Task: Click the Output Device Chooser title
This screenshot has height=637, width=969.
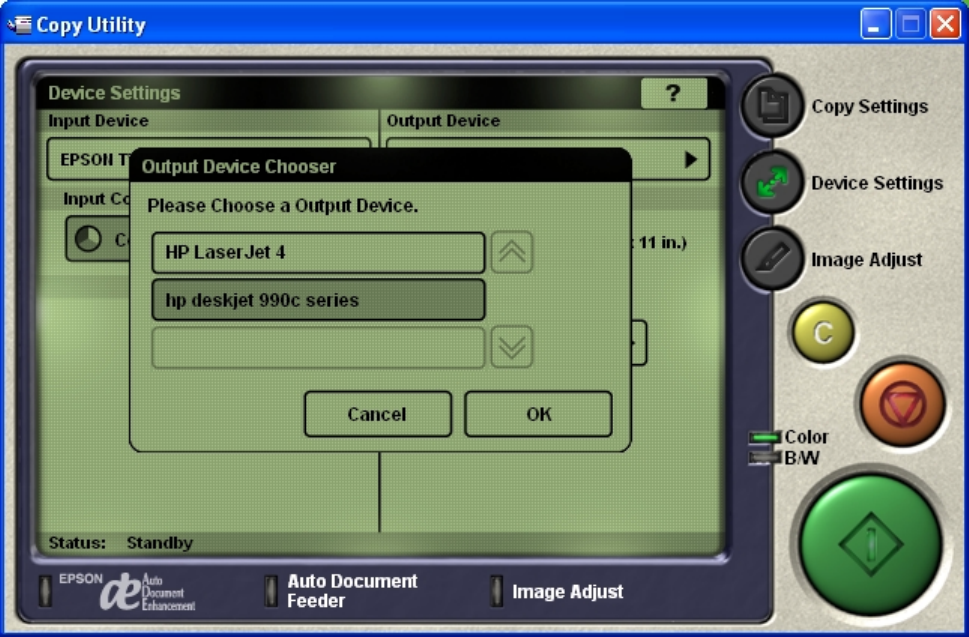Action: point(239,166)
